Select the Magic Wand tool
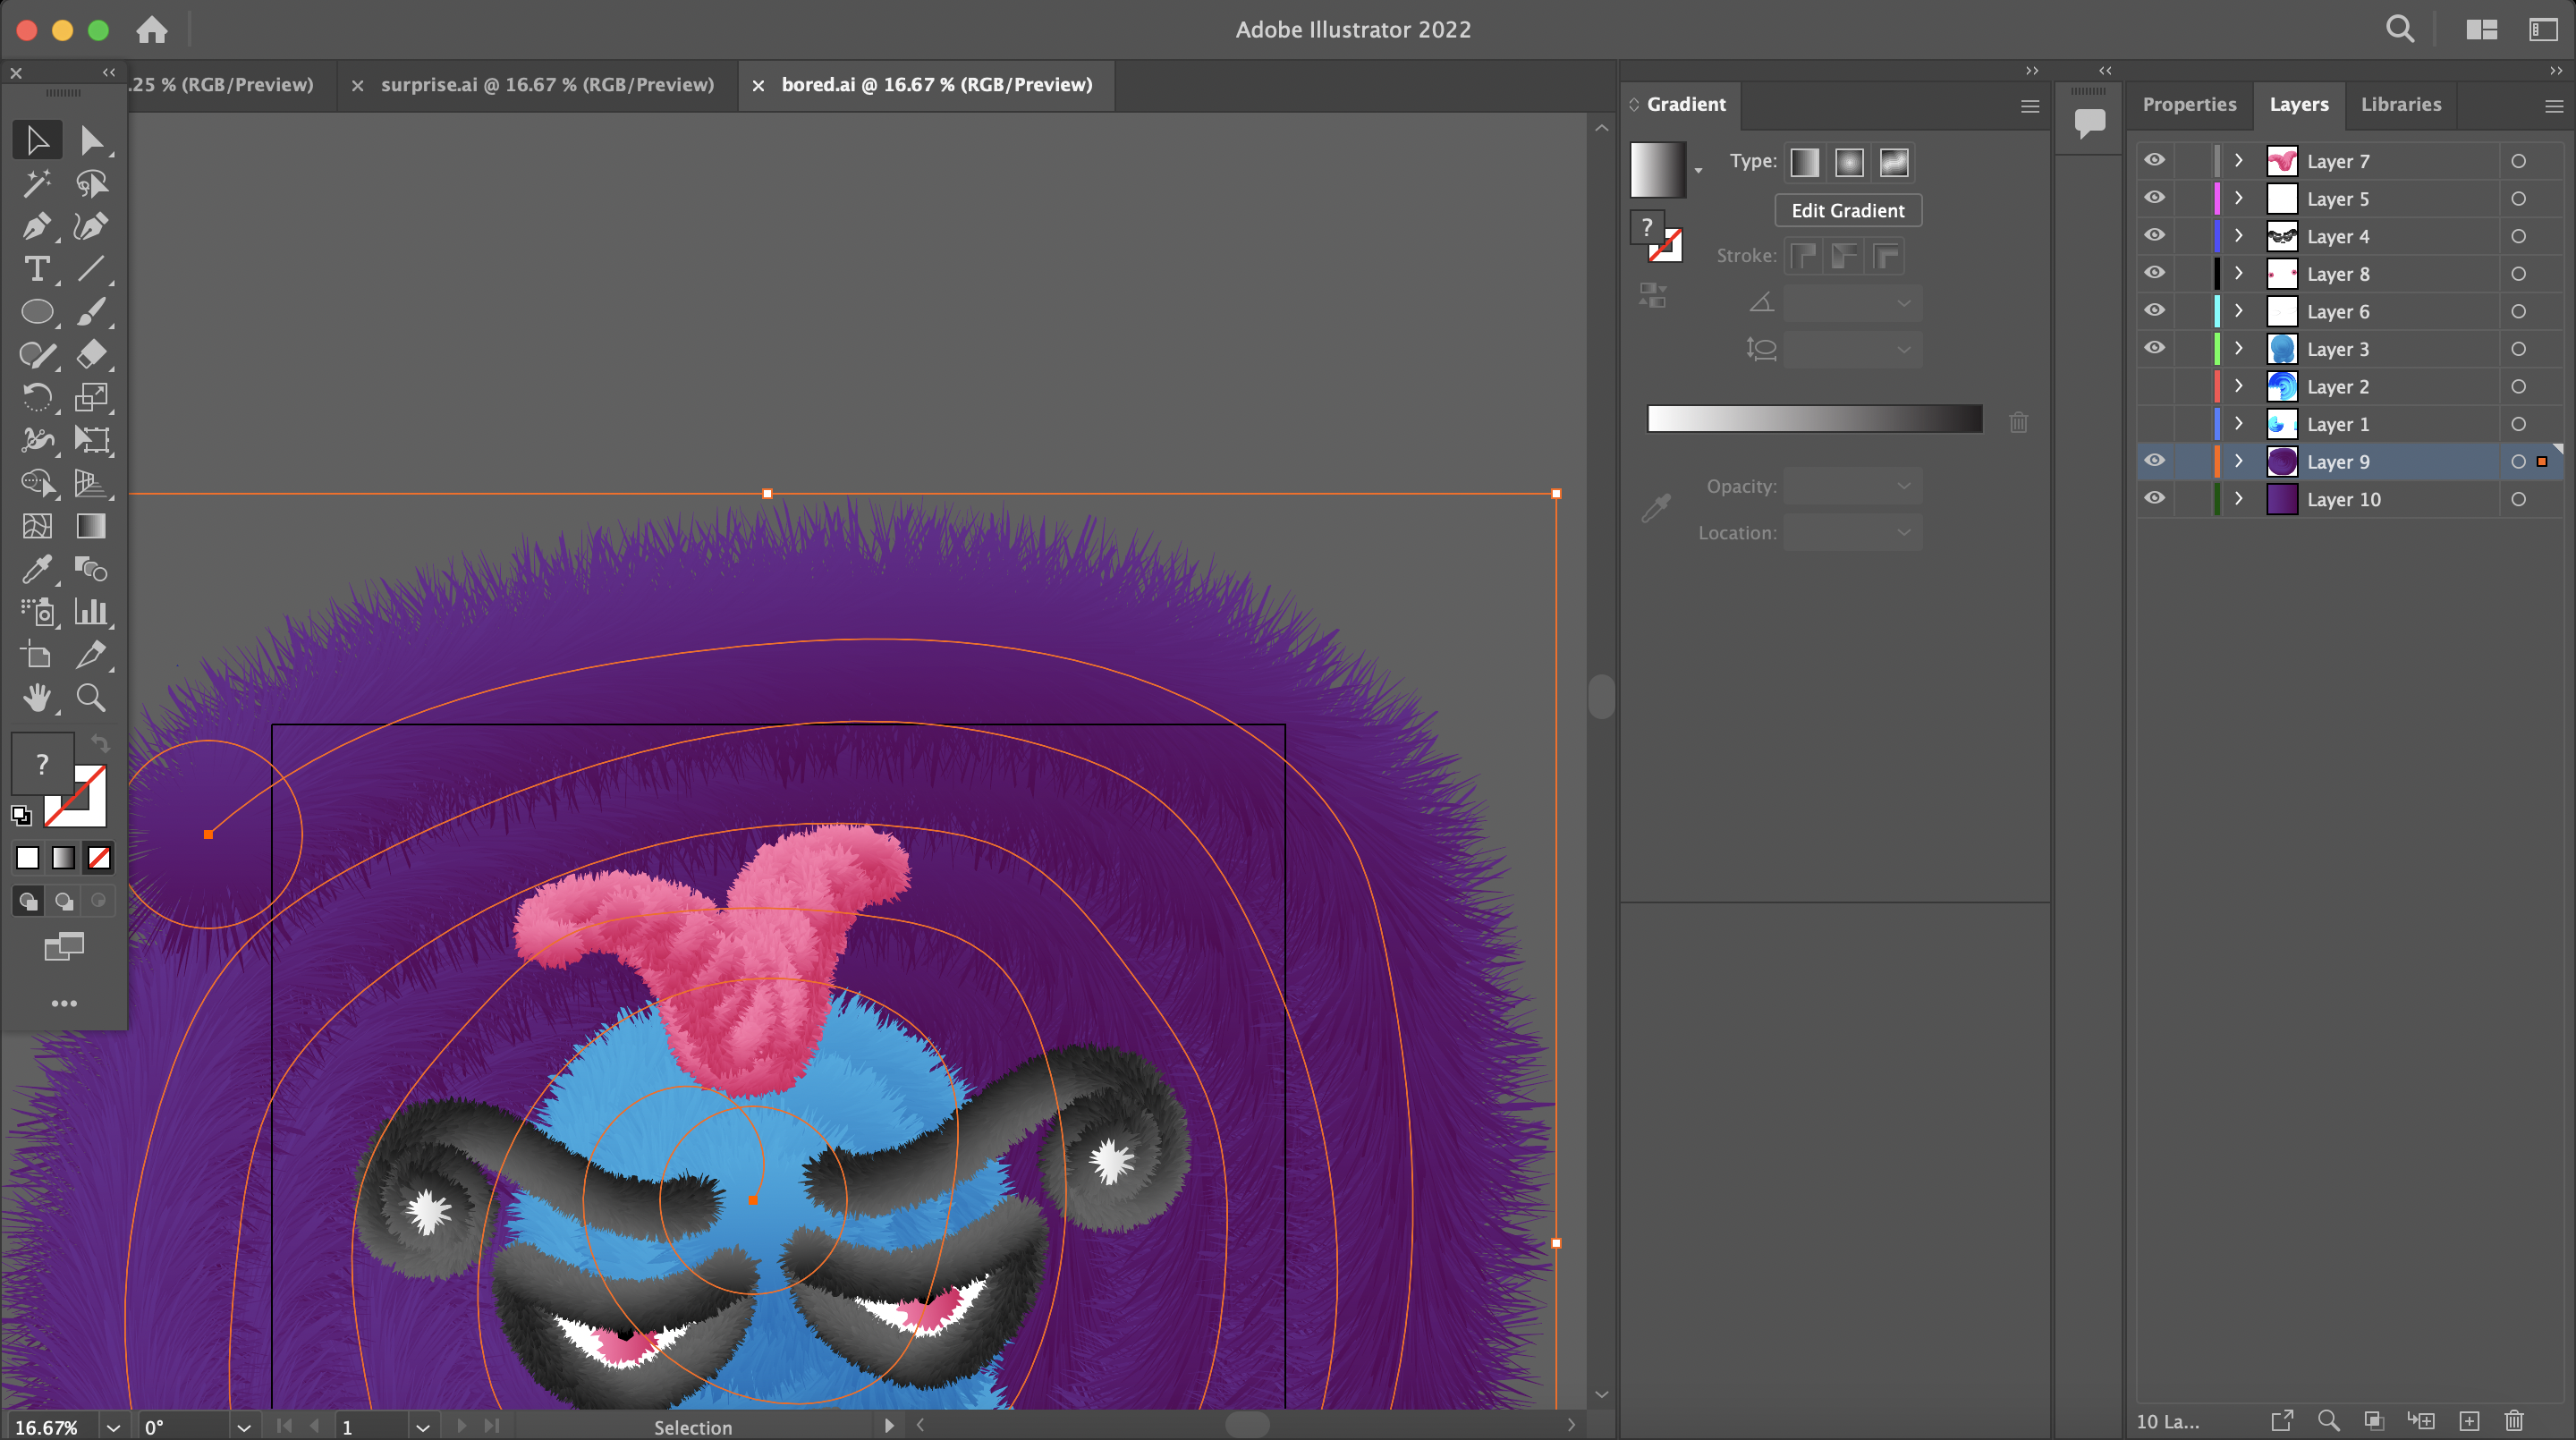The width and height of the screenshot is (2576, 1440). pyautogui.click(x=37, y=183)
